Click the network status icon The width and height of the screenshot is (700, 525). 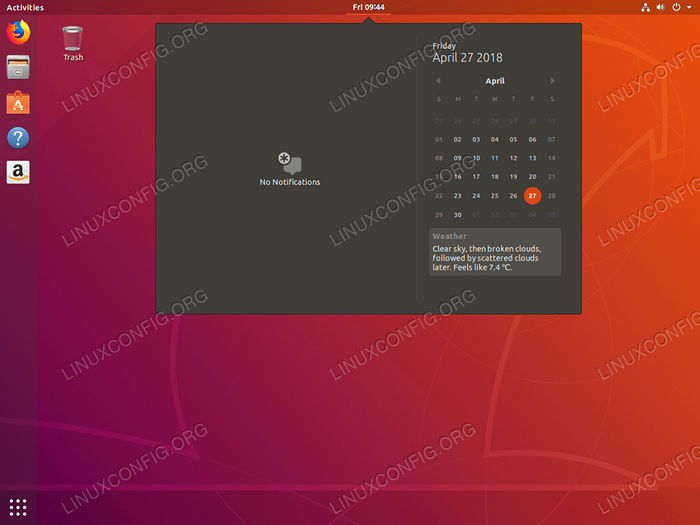(x=646, y=7)
